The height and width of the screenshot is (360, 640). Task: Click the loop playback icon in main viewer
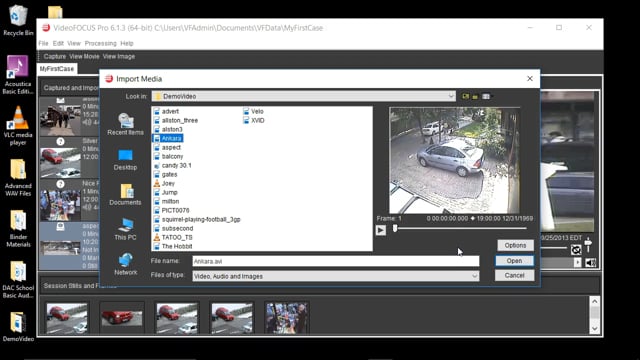click(576, 250)
